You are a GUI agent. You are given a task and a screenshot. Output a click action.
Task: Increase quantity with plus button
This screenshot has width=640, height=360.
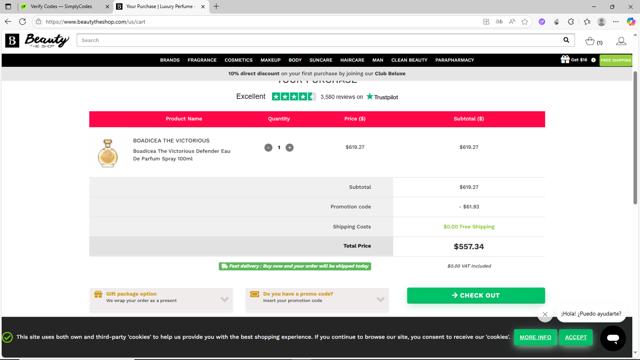(289, 147)
